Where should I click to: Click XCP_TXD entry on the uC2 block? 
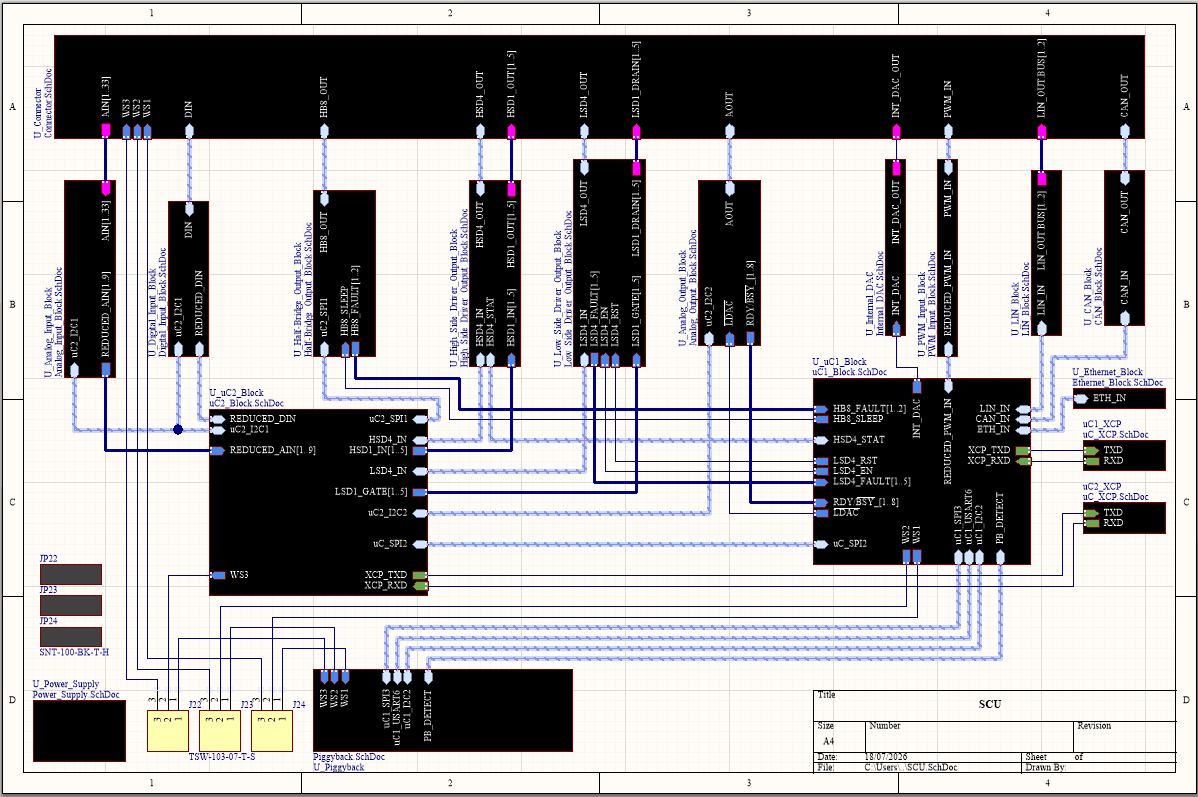click(x=396, y=575)
